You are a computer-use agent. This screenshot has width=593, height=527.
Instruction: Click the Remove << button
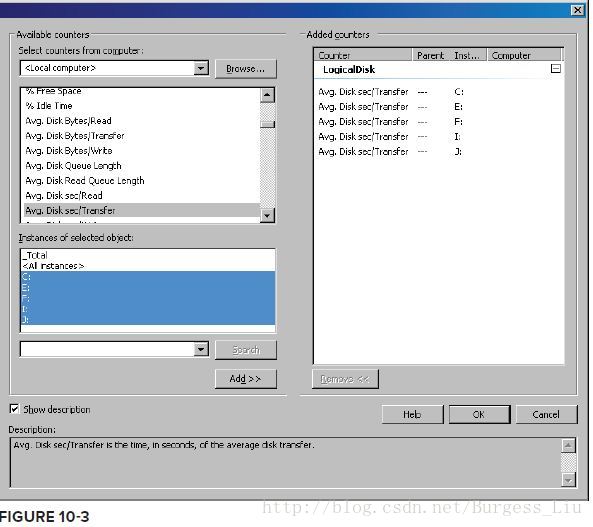(x=345, y=379)
